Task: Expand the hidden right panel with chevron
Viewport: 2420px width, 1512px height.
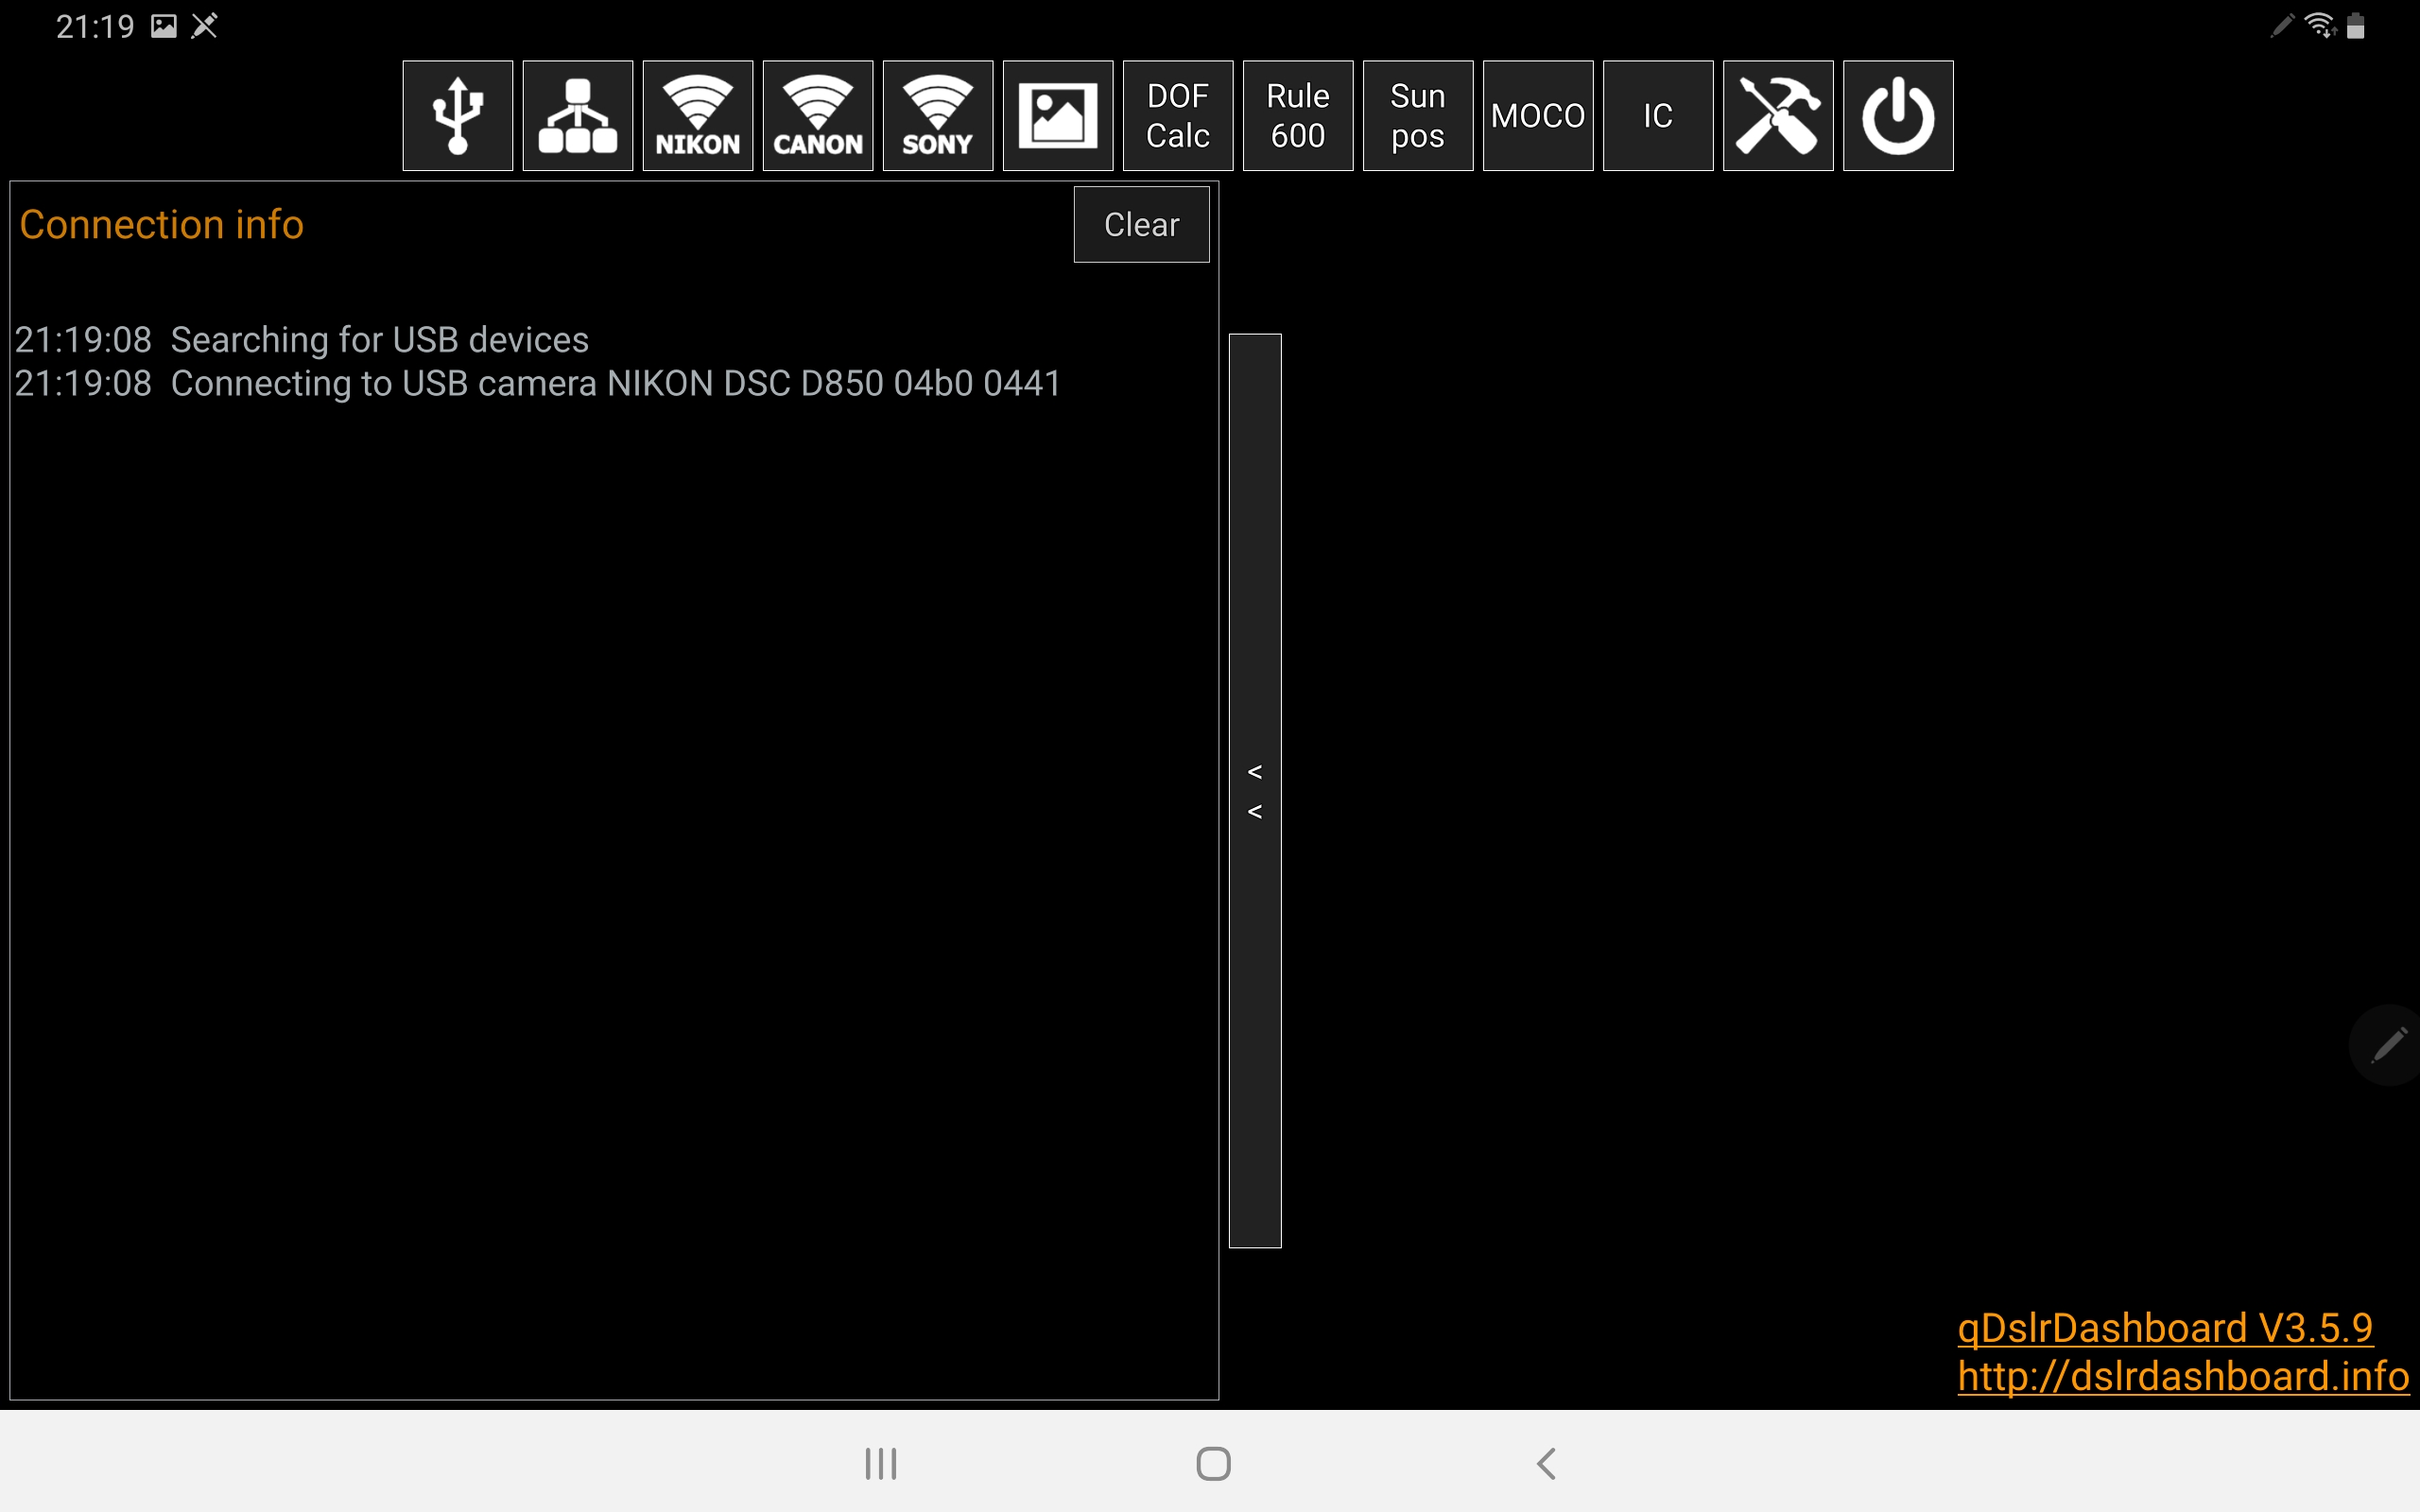Action: (1253, 791)
